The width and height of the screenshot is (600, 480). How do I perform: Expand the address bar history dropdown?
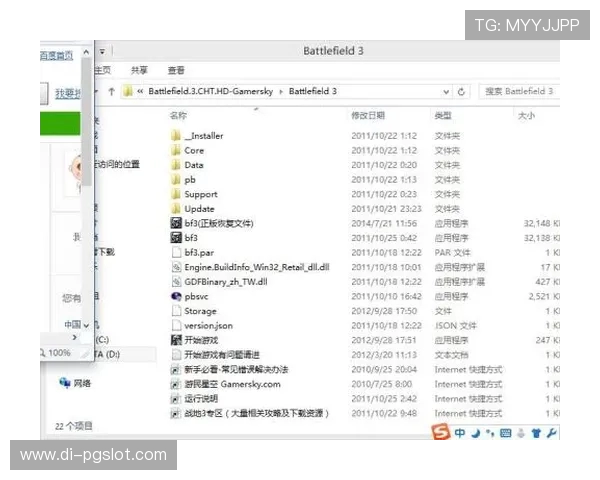446,91
